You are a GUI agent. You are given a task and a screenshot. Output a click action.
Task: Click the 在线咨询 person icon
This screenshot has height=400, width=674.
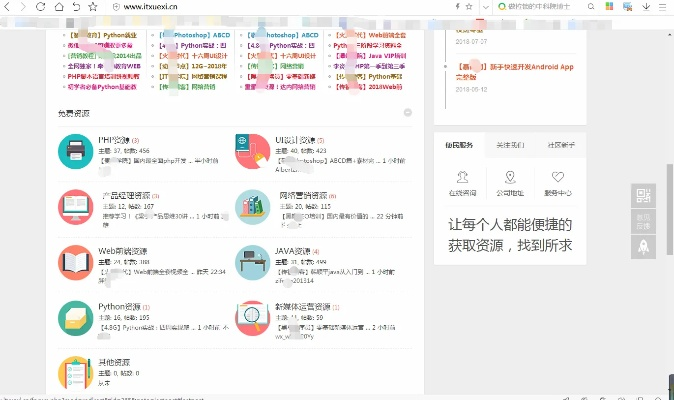tap(463, 177)
